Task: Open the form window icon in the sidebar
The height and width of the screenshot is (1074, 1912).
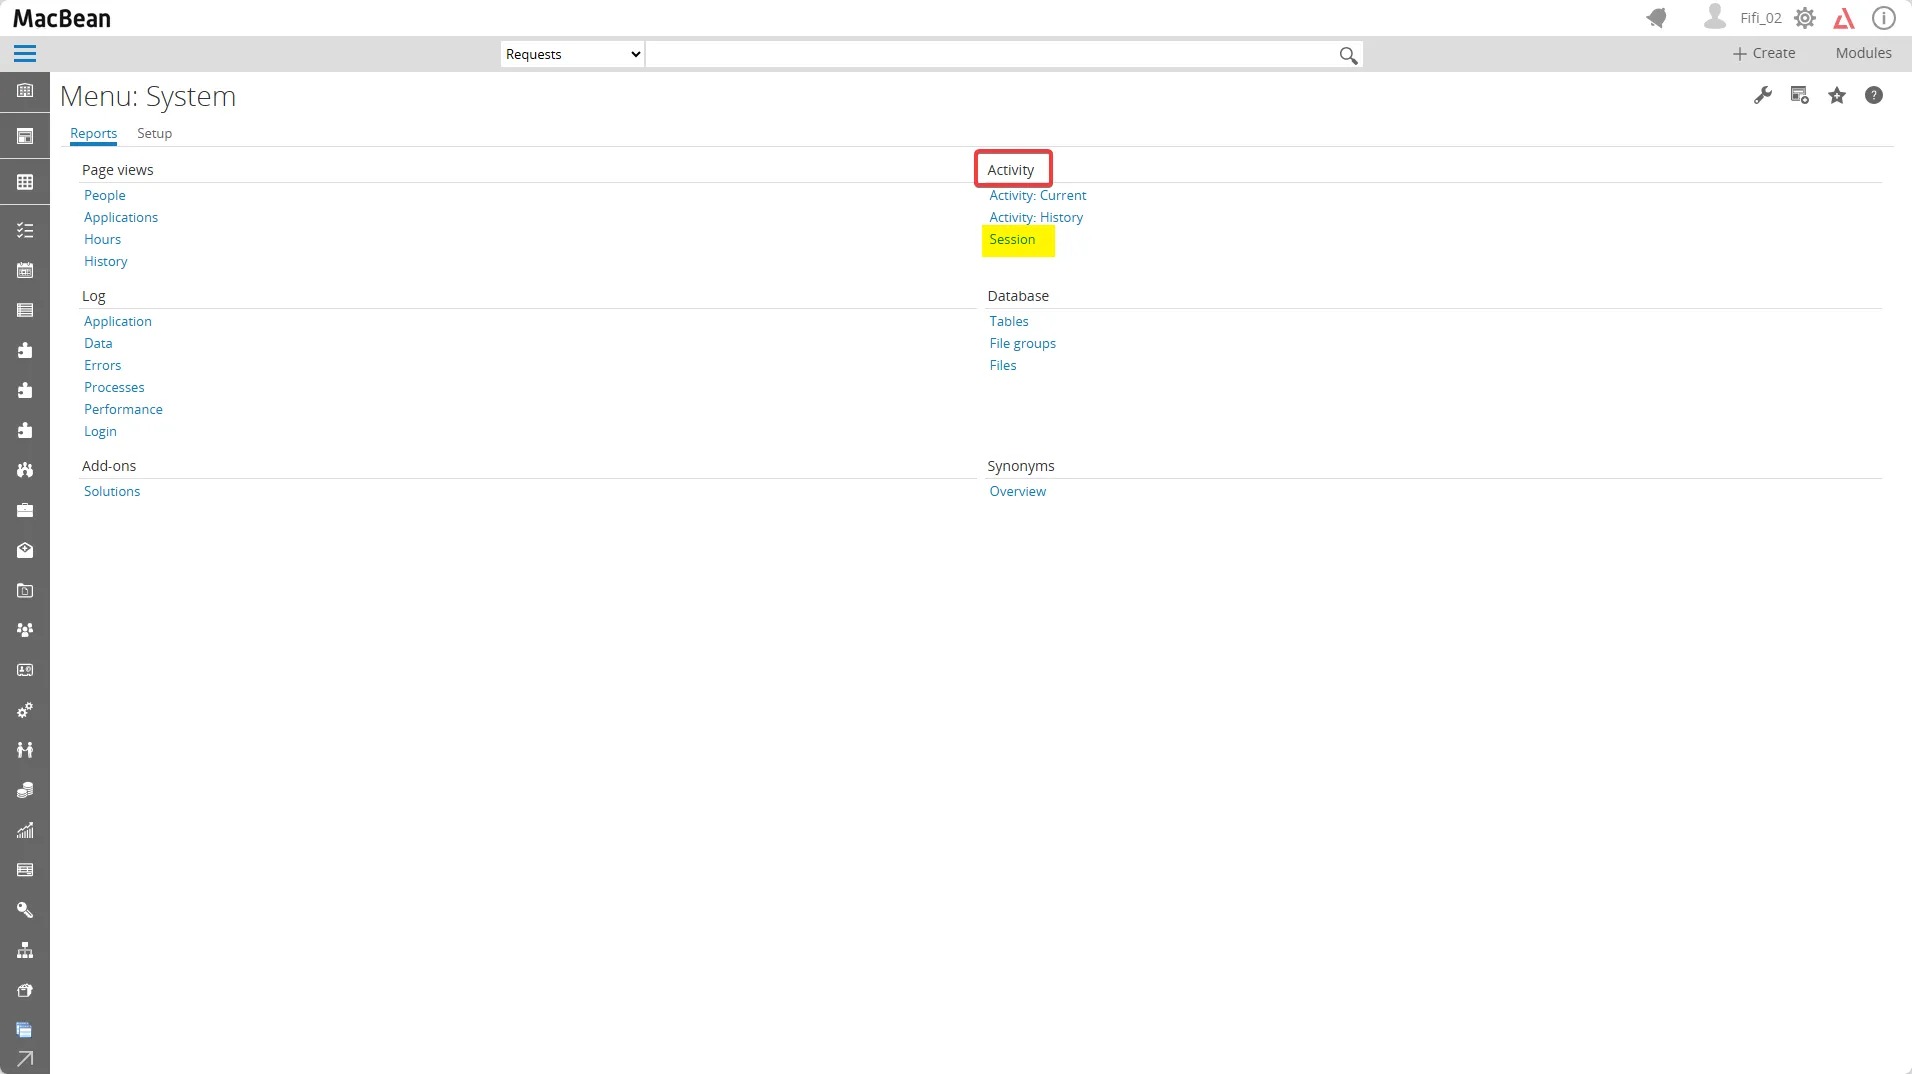Action: (x=25, y=136)
